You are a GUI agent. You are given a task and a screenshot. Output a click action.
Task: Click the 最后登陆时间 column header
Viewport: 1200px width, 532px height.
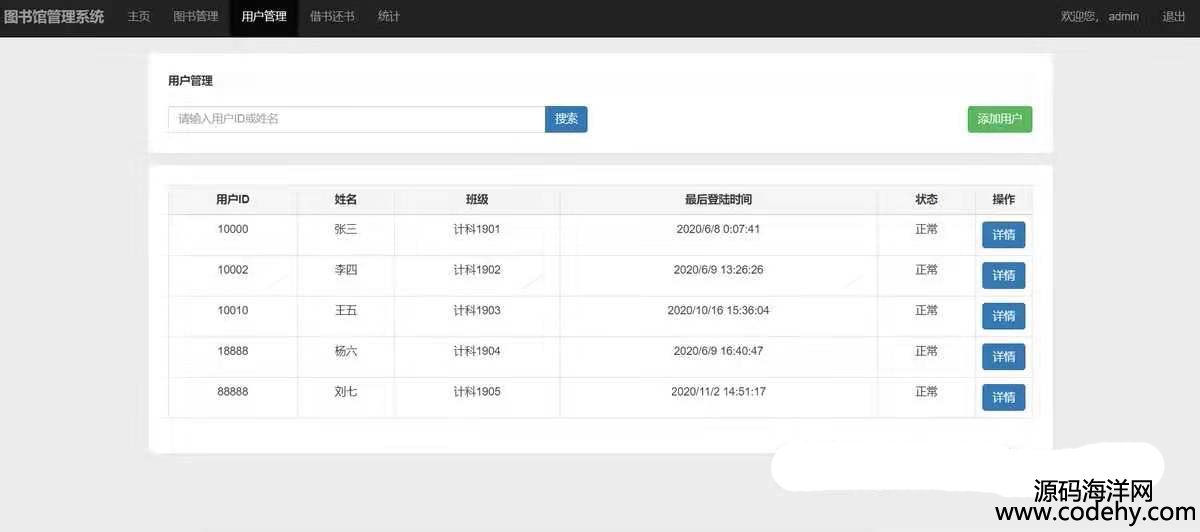tap(718, 200)
